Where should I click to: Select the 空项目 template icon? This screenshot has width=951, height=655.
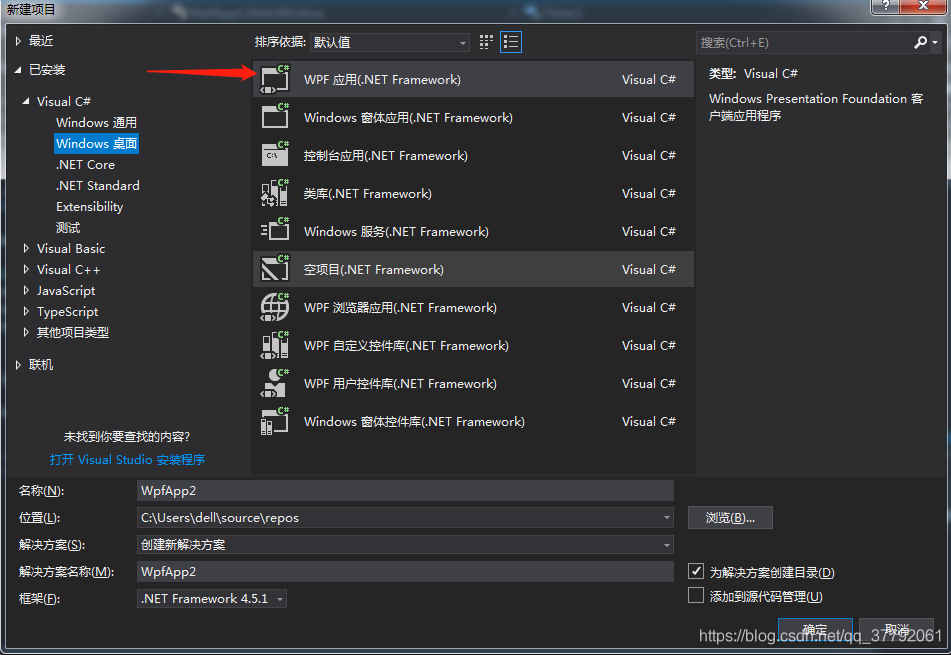tap(275, 269)
